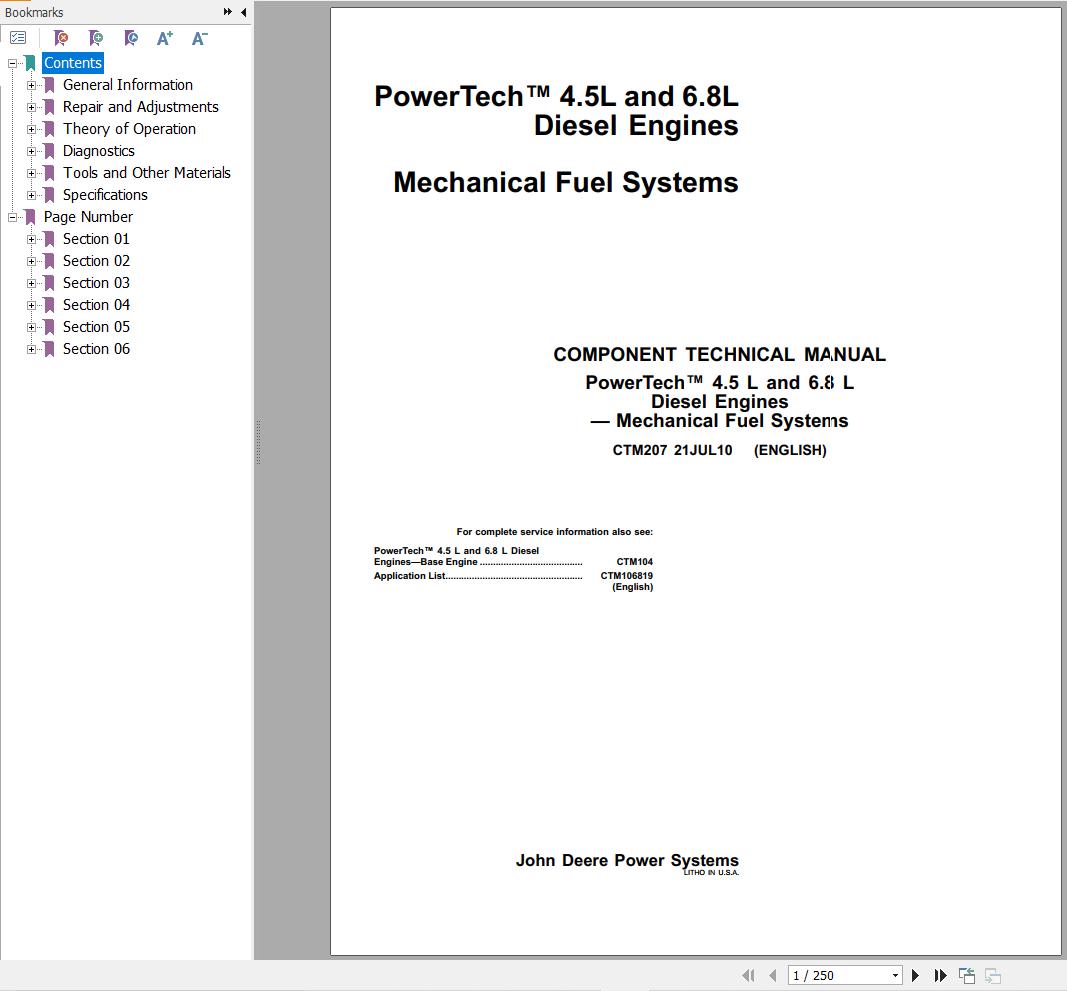1067x991 pixels.
Task: Click the delete bookmark icon
Action: [61, 38]
